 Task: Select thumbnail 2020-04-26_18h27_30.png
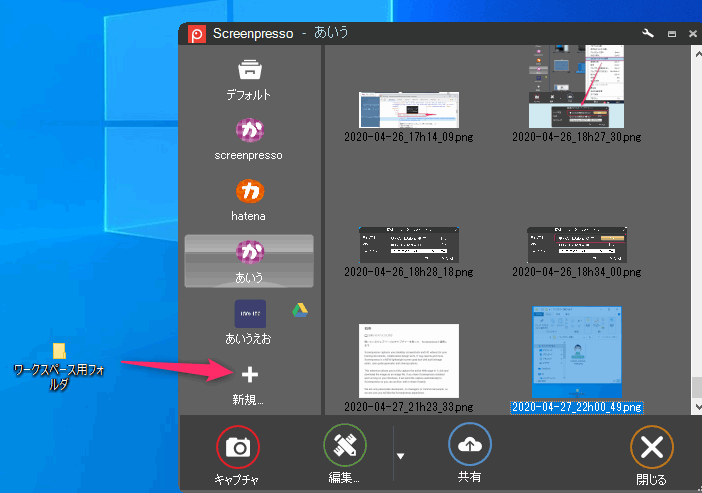coord(576,86)
